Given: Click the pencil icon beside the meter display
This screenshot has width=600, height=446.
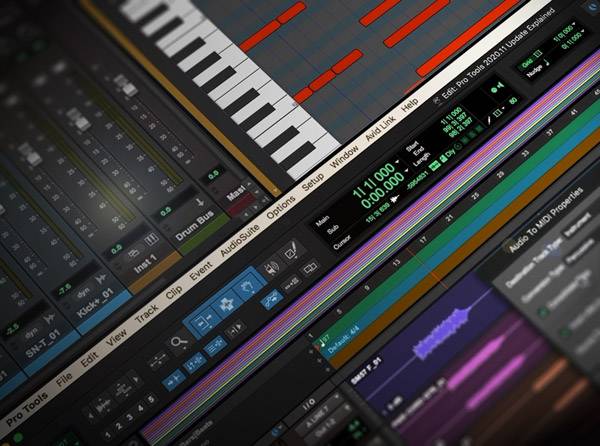Looking at the screenshot, I should coord(489,120).
